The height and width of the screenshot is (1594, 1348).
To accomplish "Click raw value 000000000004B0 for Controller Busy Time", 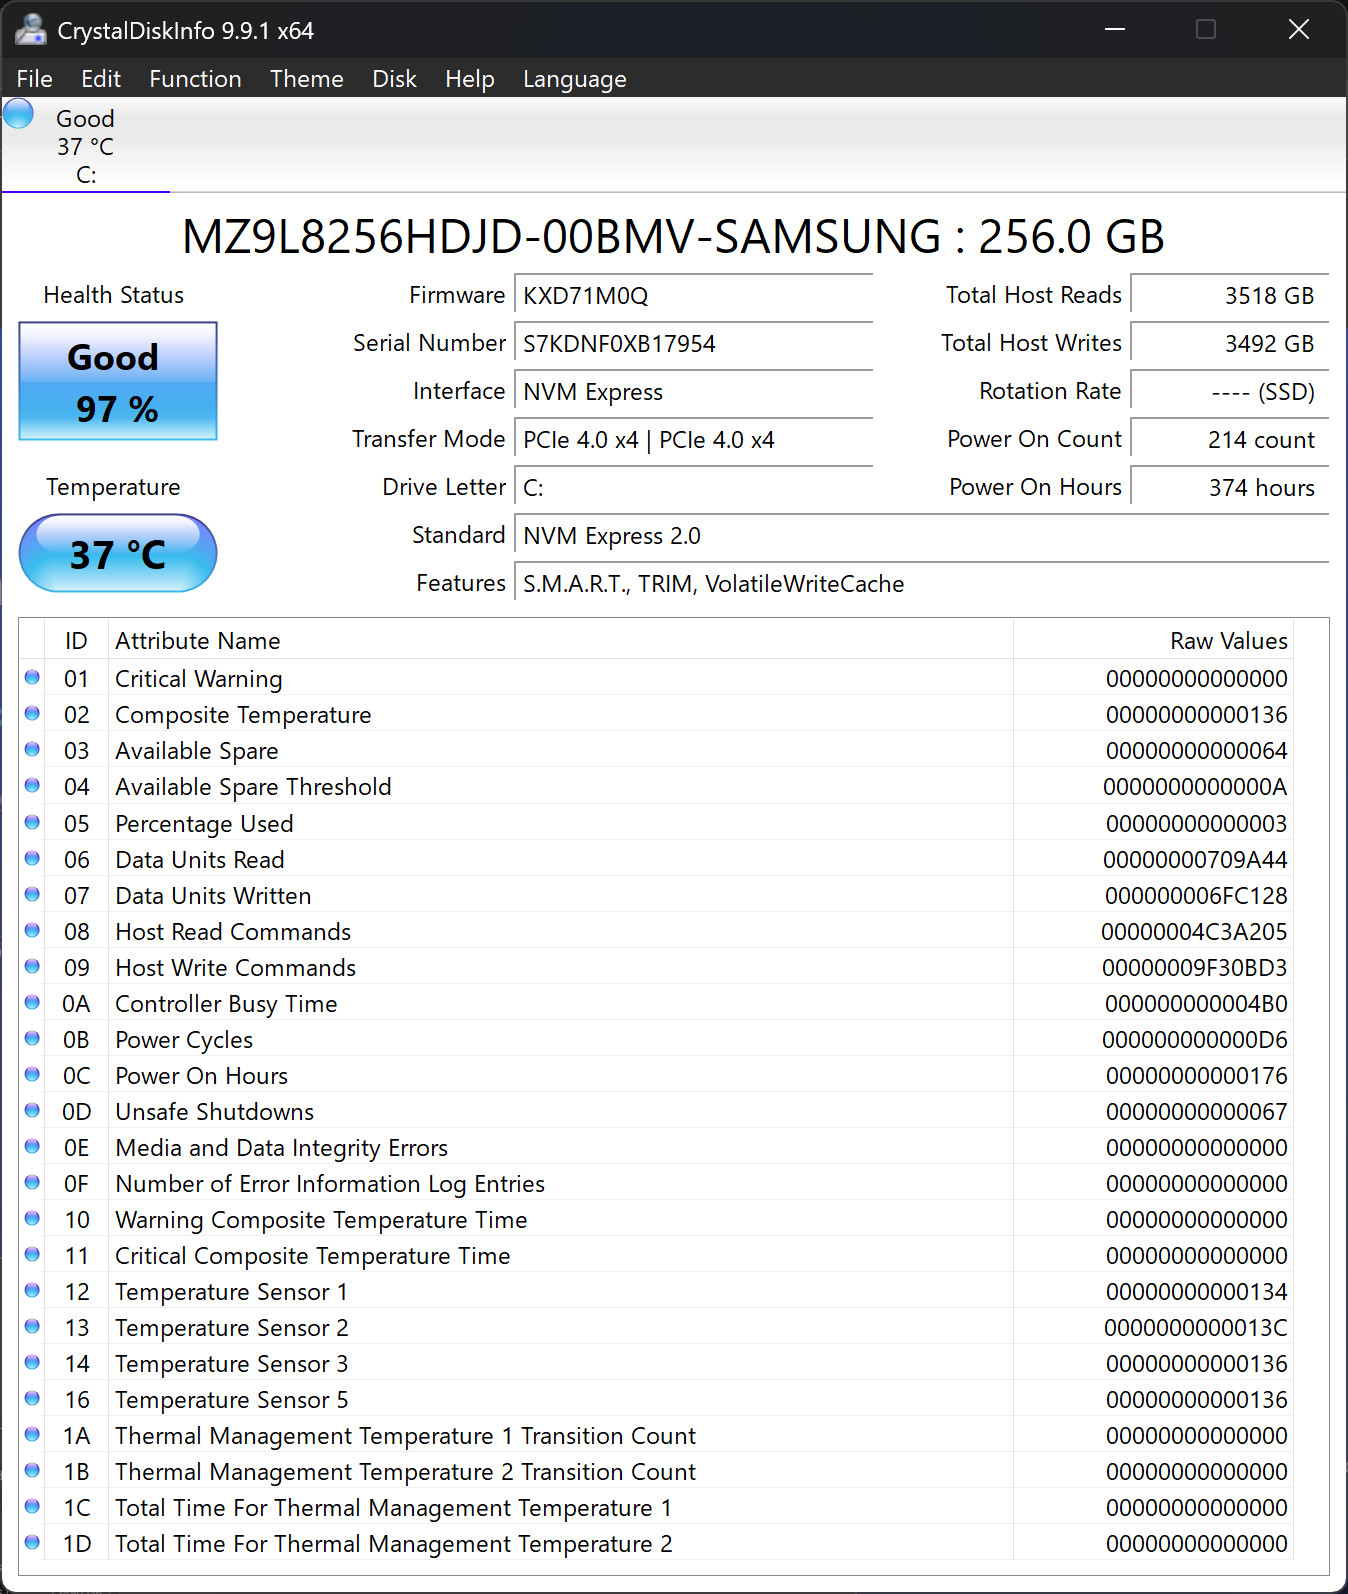I will (x=1196, y=1004).
